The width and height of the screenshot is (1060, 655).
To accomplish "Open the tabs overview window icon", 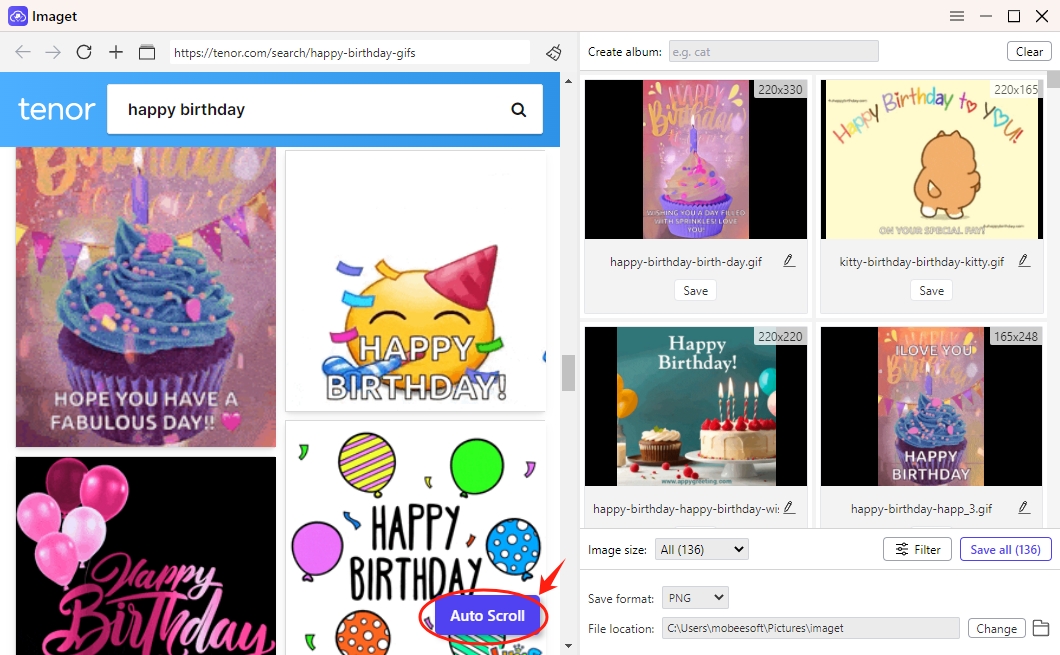I will 147,52.
